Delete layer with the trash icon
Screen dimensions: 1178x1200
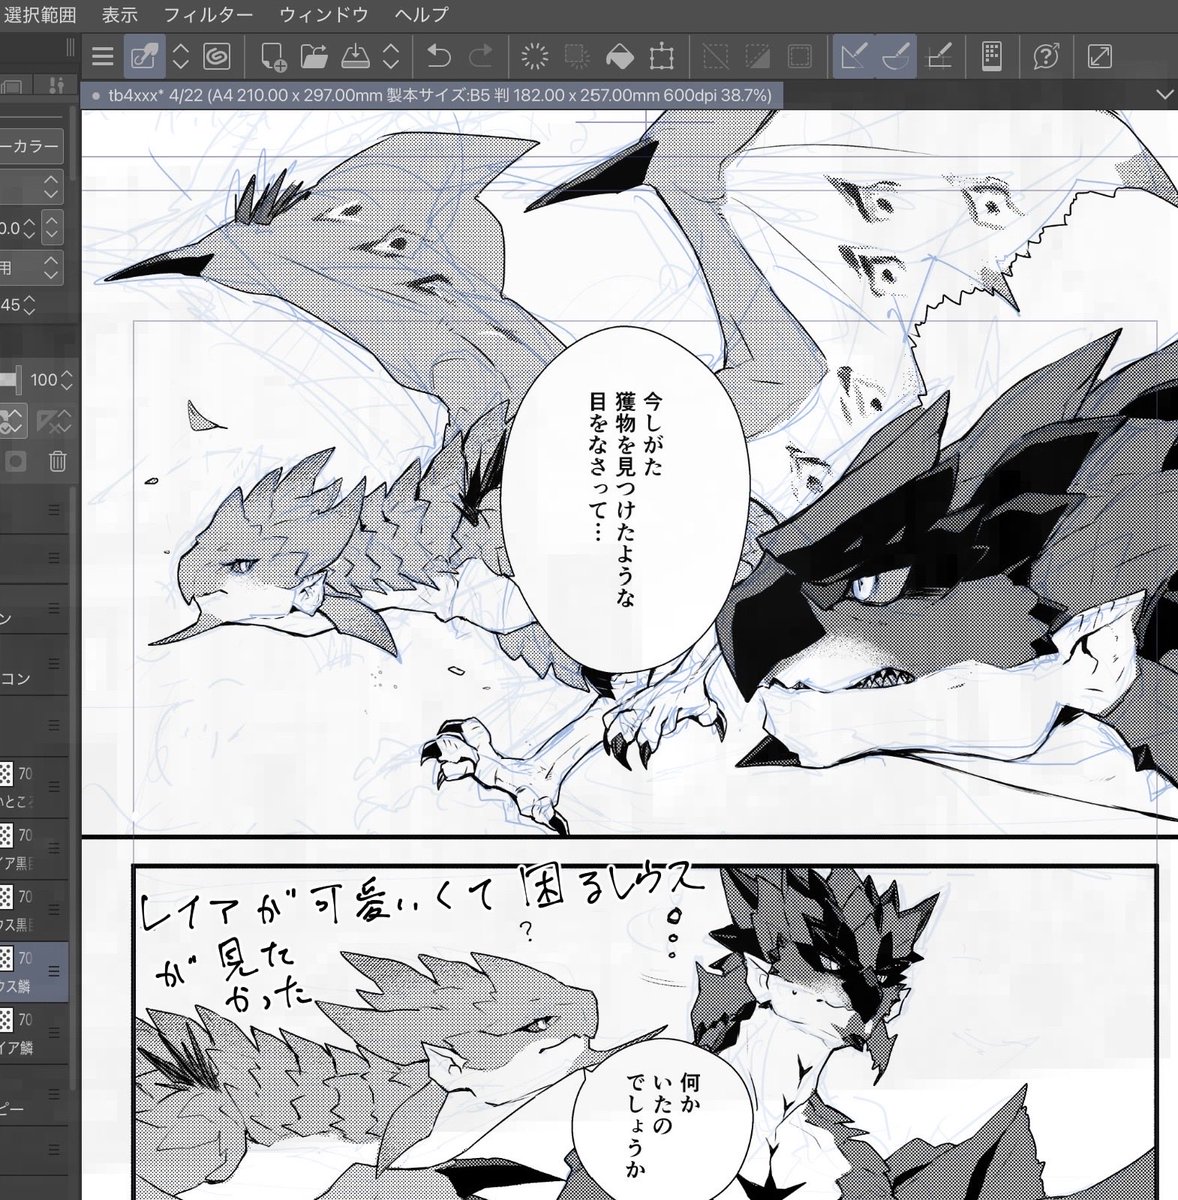[x=57, y=461]
